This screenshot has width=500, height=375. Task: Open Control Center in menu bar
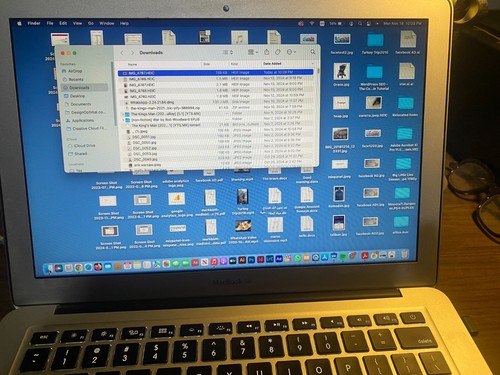tap(368, 24)
